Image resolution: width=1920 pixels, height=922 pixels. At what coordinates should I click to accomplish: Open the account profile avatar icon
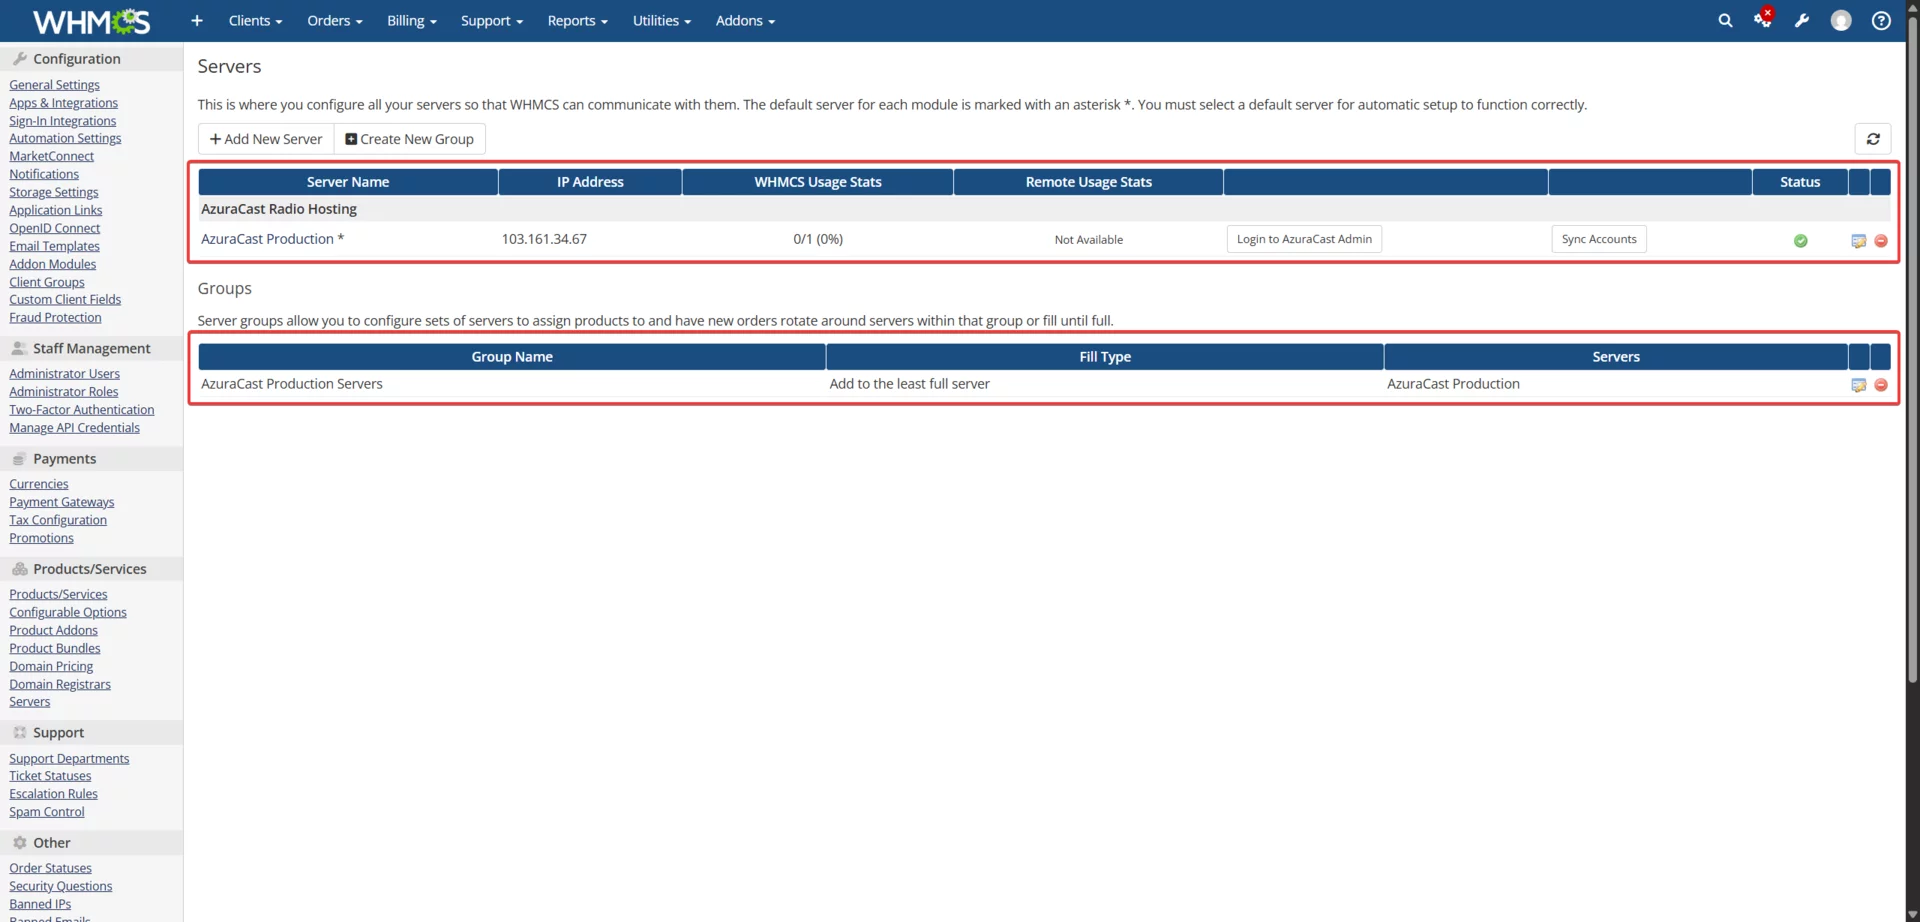(x=1841, y=20)
